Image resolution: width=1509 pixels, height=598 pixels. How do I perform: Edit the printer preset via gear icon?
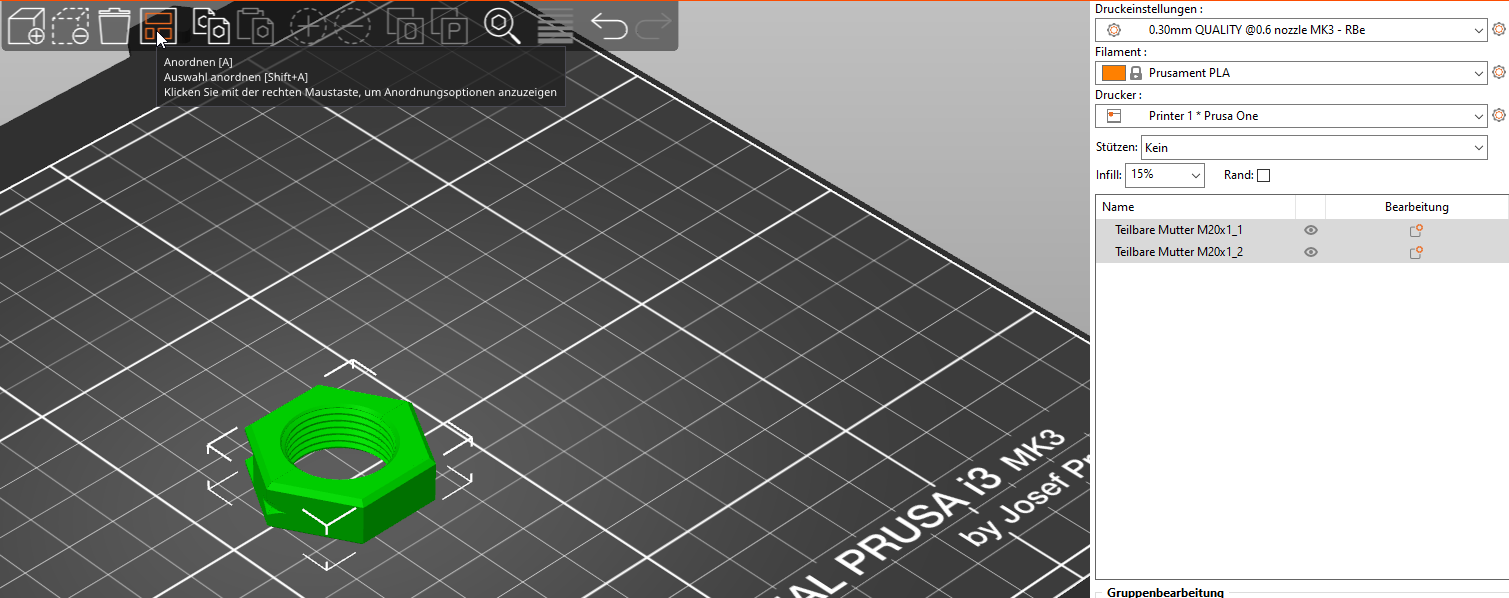1498,115
